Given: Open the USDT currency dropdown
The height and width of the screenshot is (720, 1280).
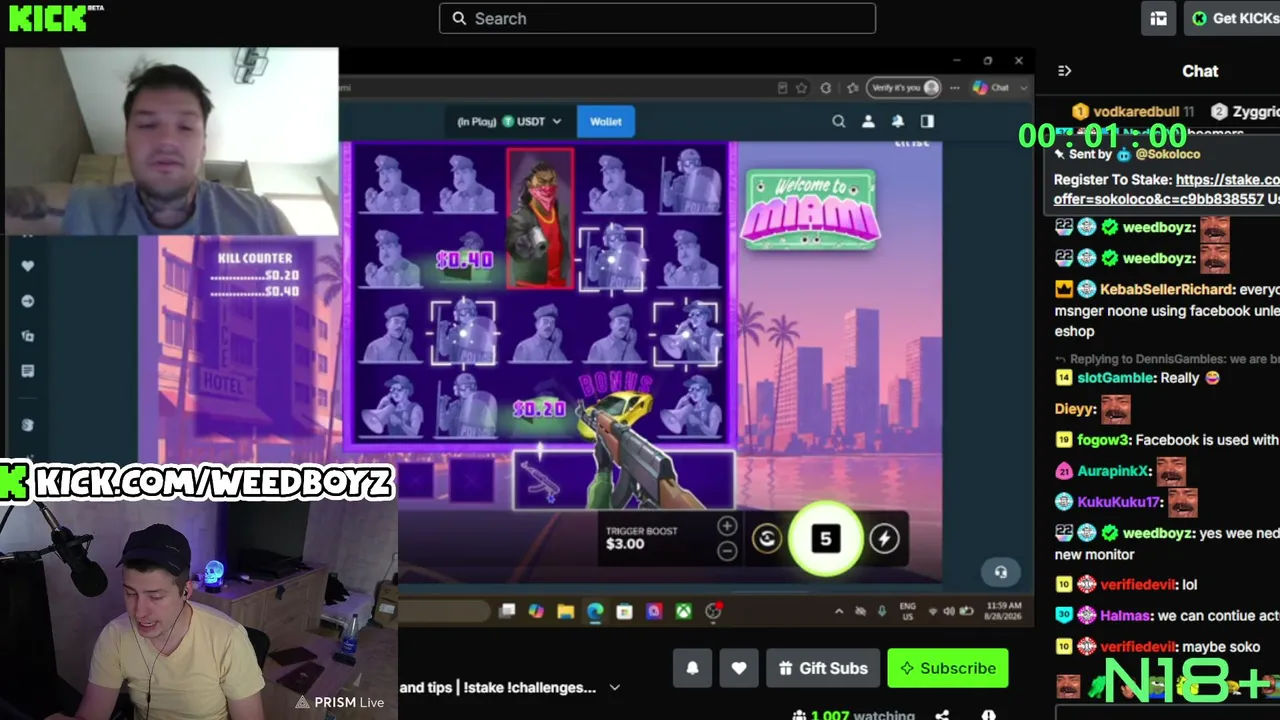Looking at the screenshot, I should (x=509, y=121).
